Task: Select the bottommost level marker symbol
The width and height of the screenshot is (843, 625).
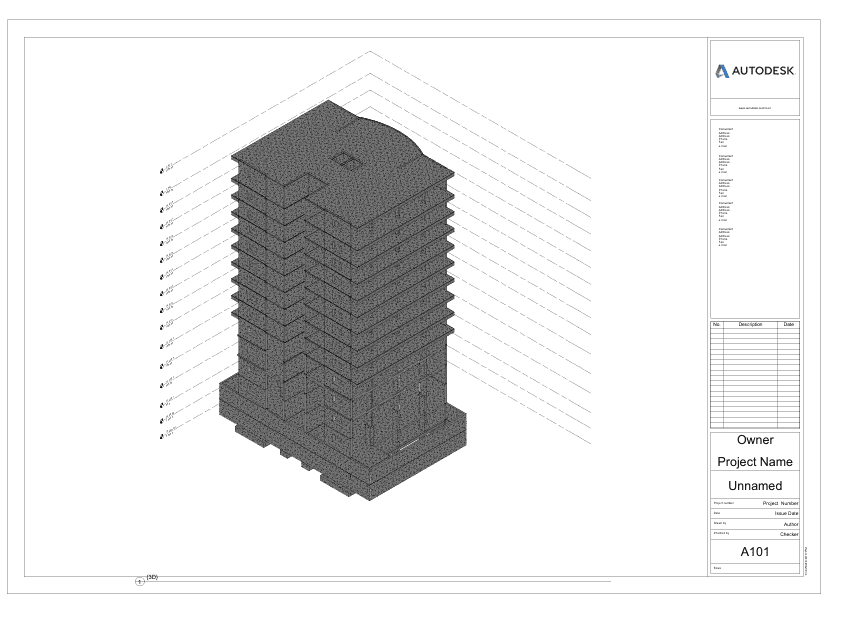Action: click(x=162, y=436)
